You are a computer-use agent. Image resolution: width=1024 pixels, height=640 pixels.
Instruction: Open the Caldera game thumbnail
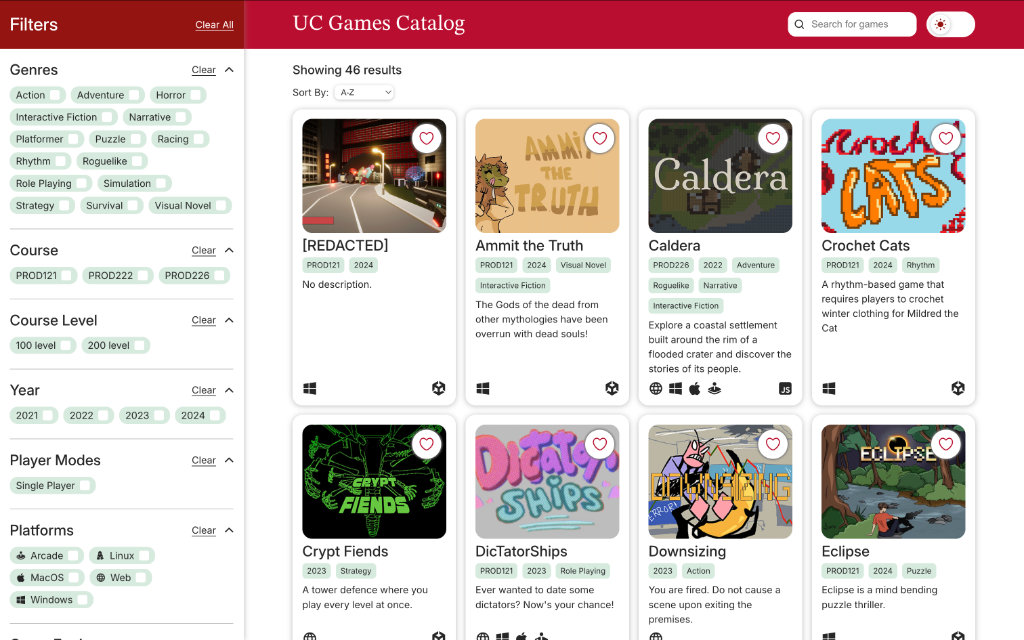click(x=720, y=176)
